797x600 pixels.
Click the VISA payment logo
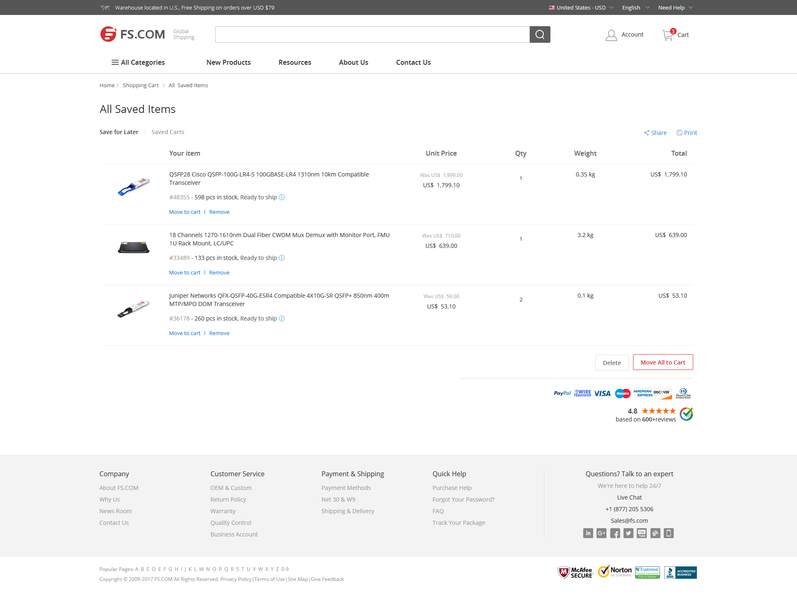point(602,393)
